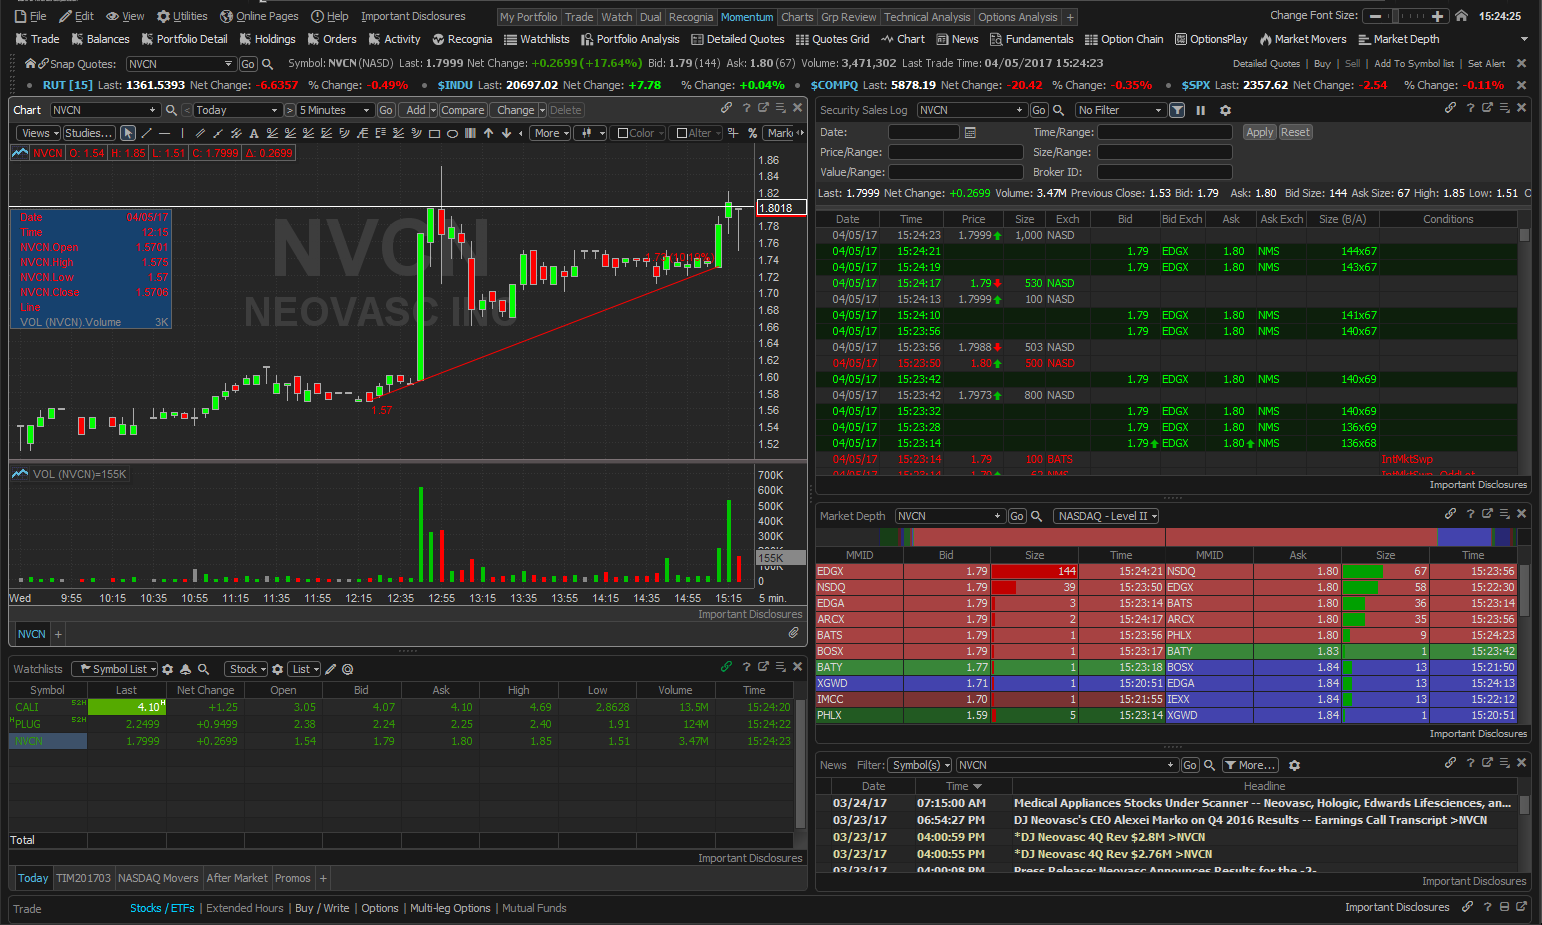This screenshot has height=925, width=1542.
Task: Pop out the Chart panel window
Action: 763,108
